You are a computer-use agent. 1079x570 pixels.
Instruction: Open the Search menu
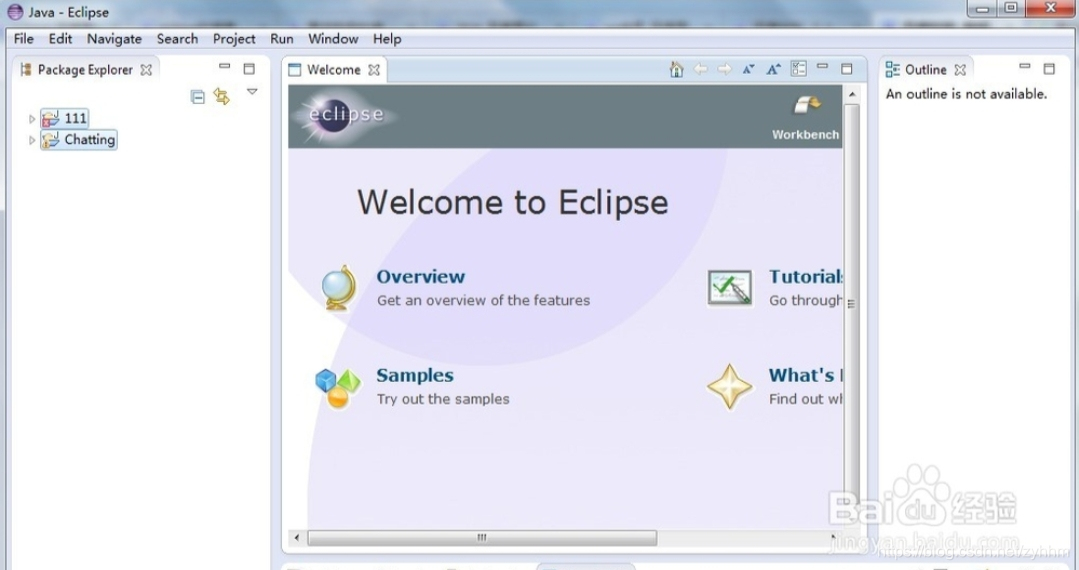[178, 39]
